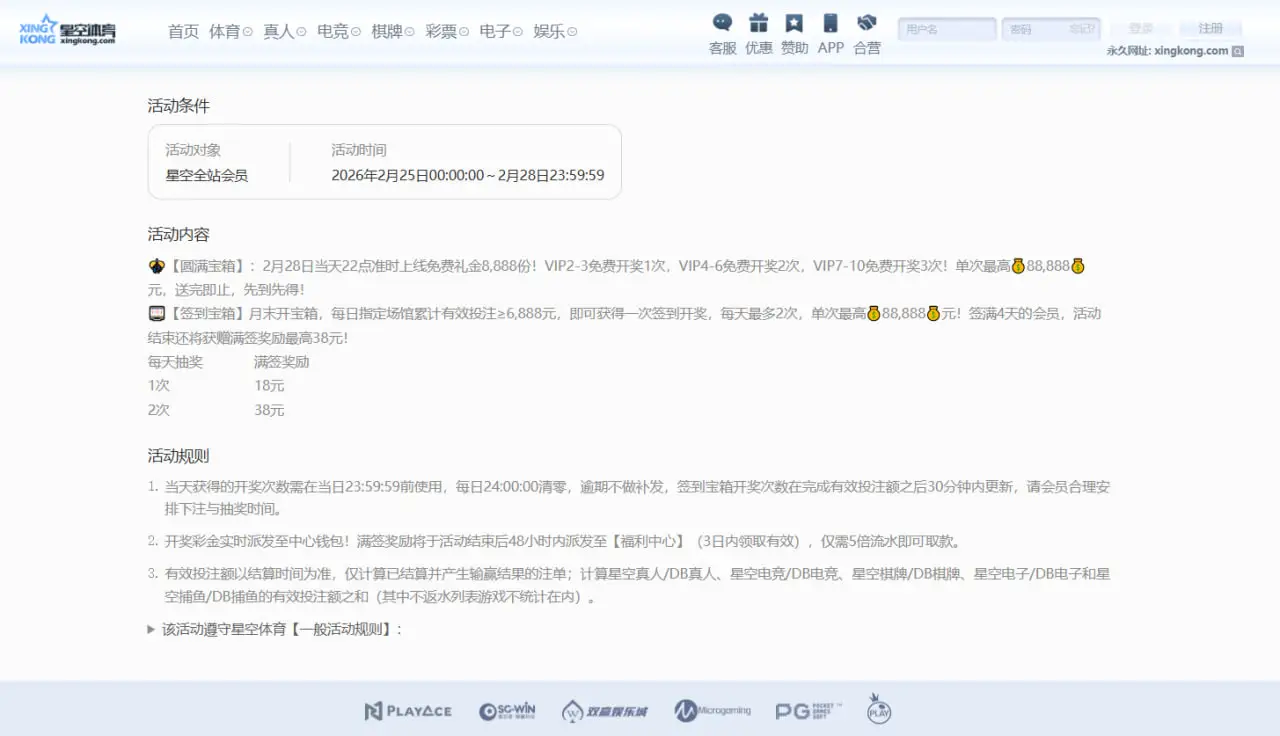
Task: Expand the 一般活动规则 rules disclosure triangle
Action: tap(151, 629)
